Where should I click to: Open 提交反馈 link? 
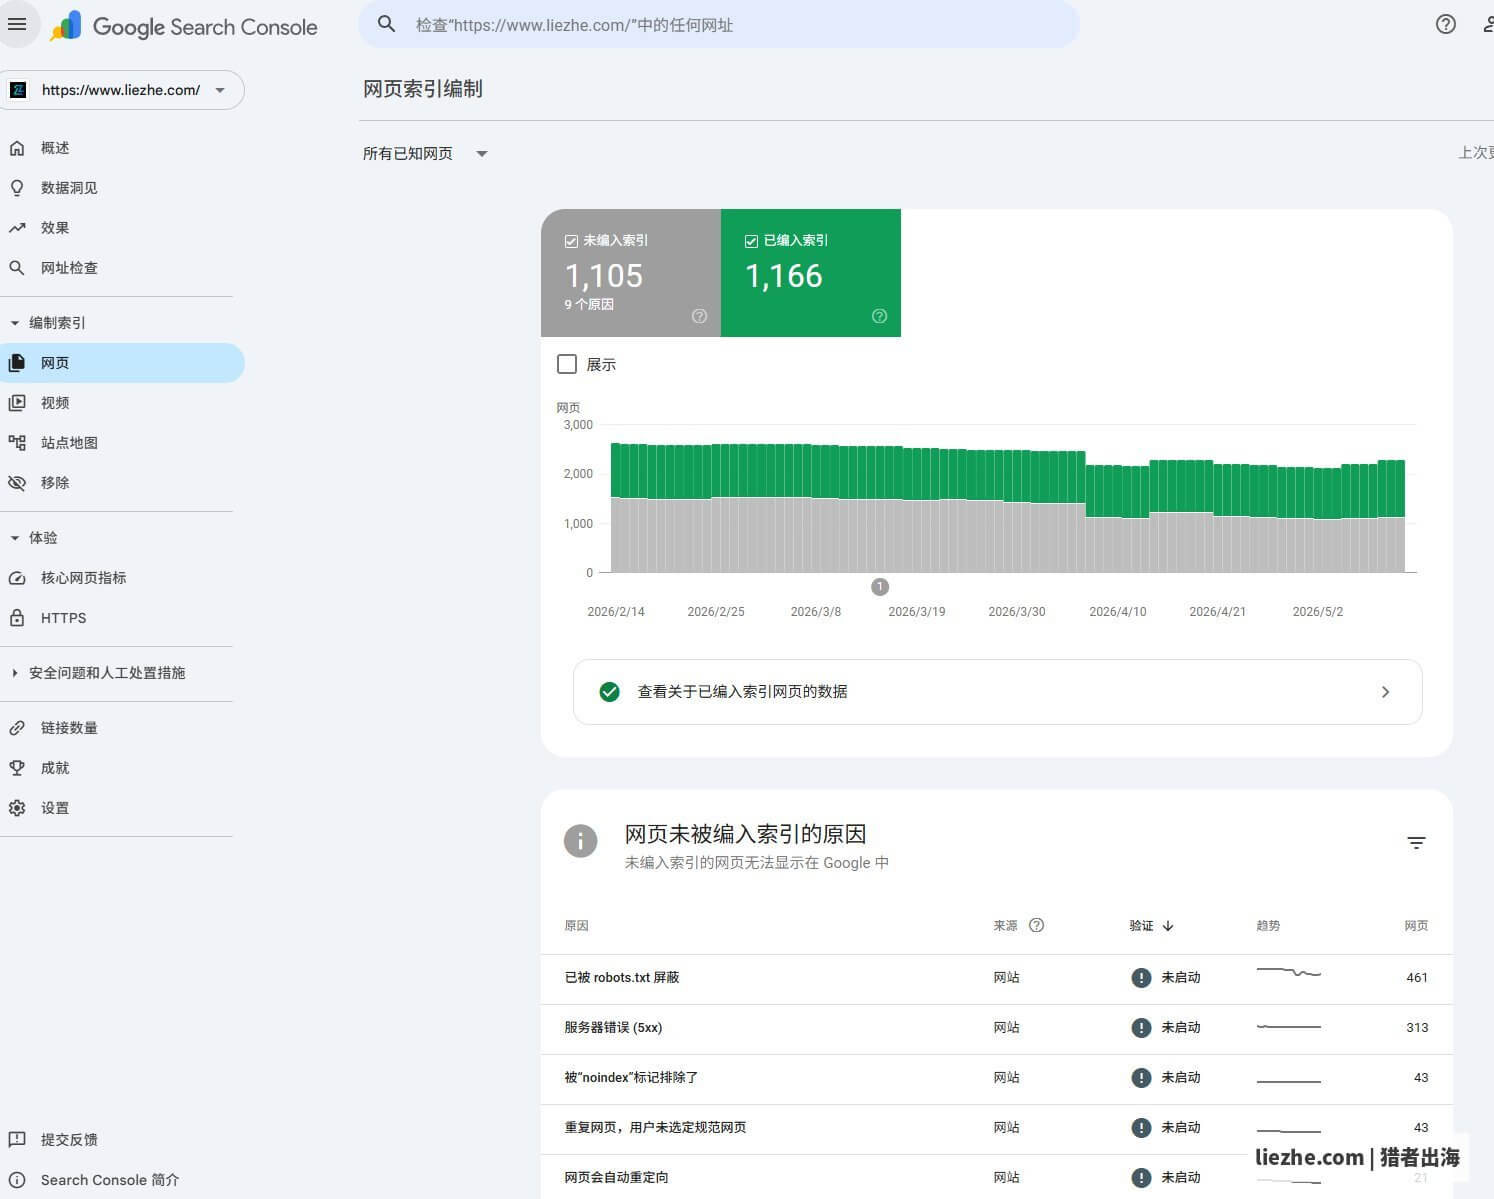(x=69, y=1140)
